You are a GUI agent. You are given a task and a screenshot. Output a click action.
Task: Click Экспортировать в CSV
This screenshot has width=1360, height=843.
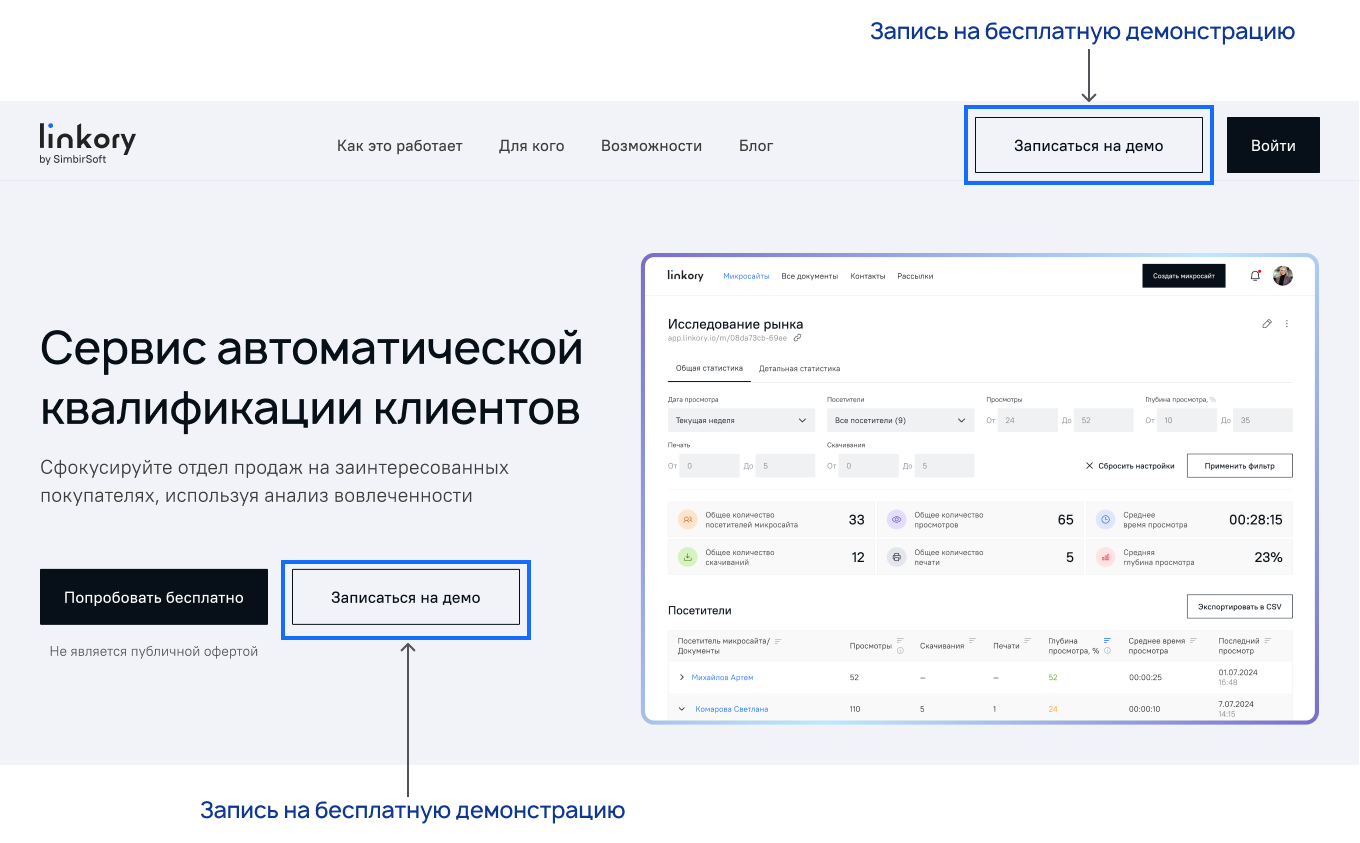(1239, 606)
